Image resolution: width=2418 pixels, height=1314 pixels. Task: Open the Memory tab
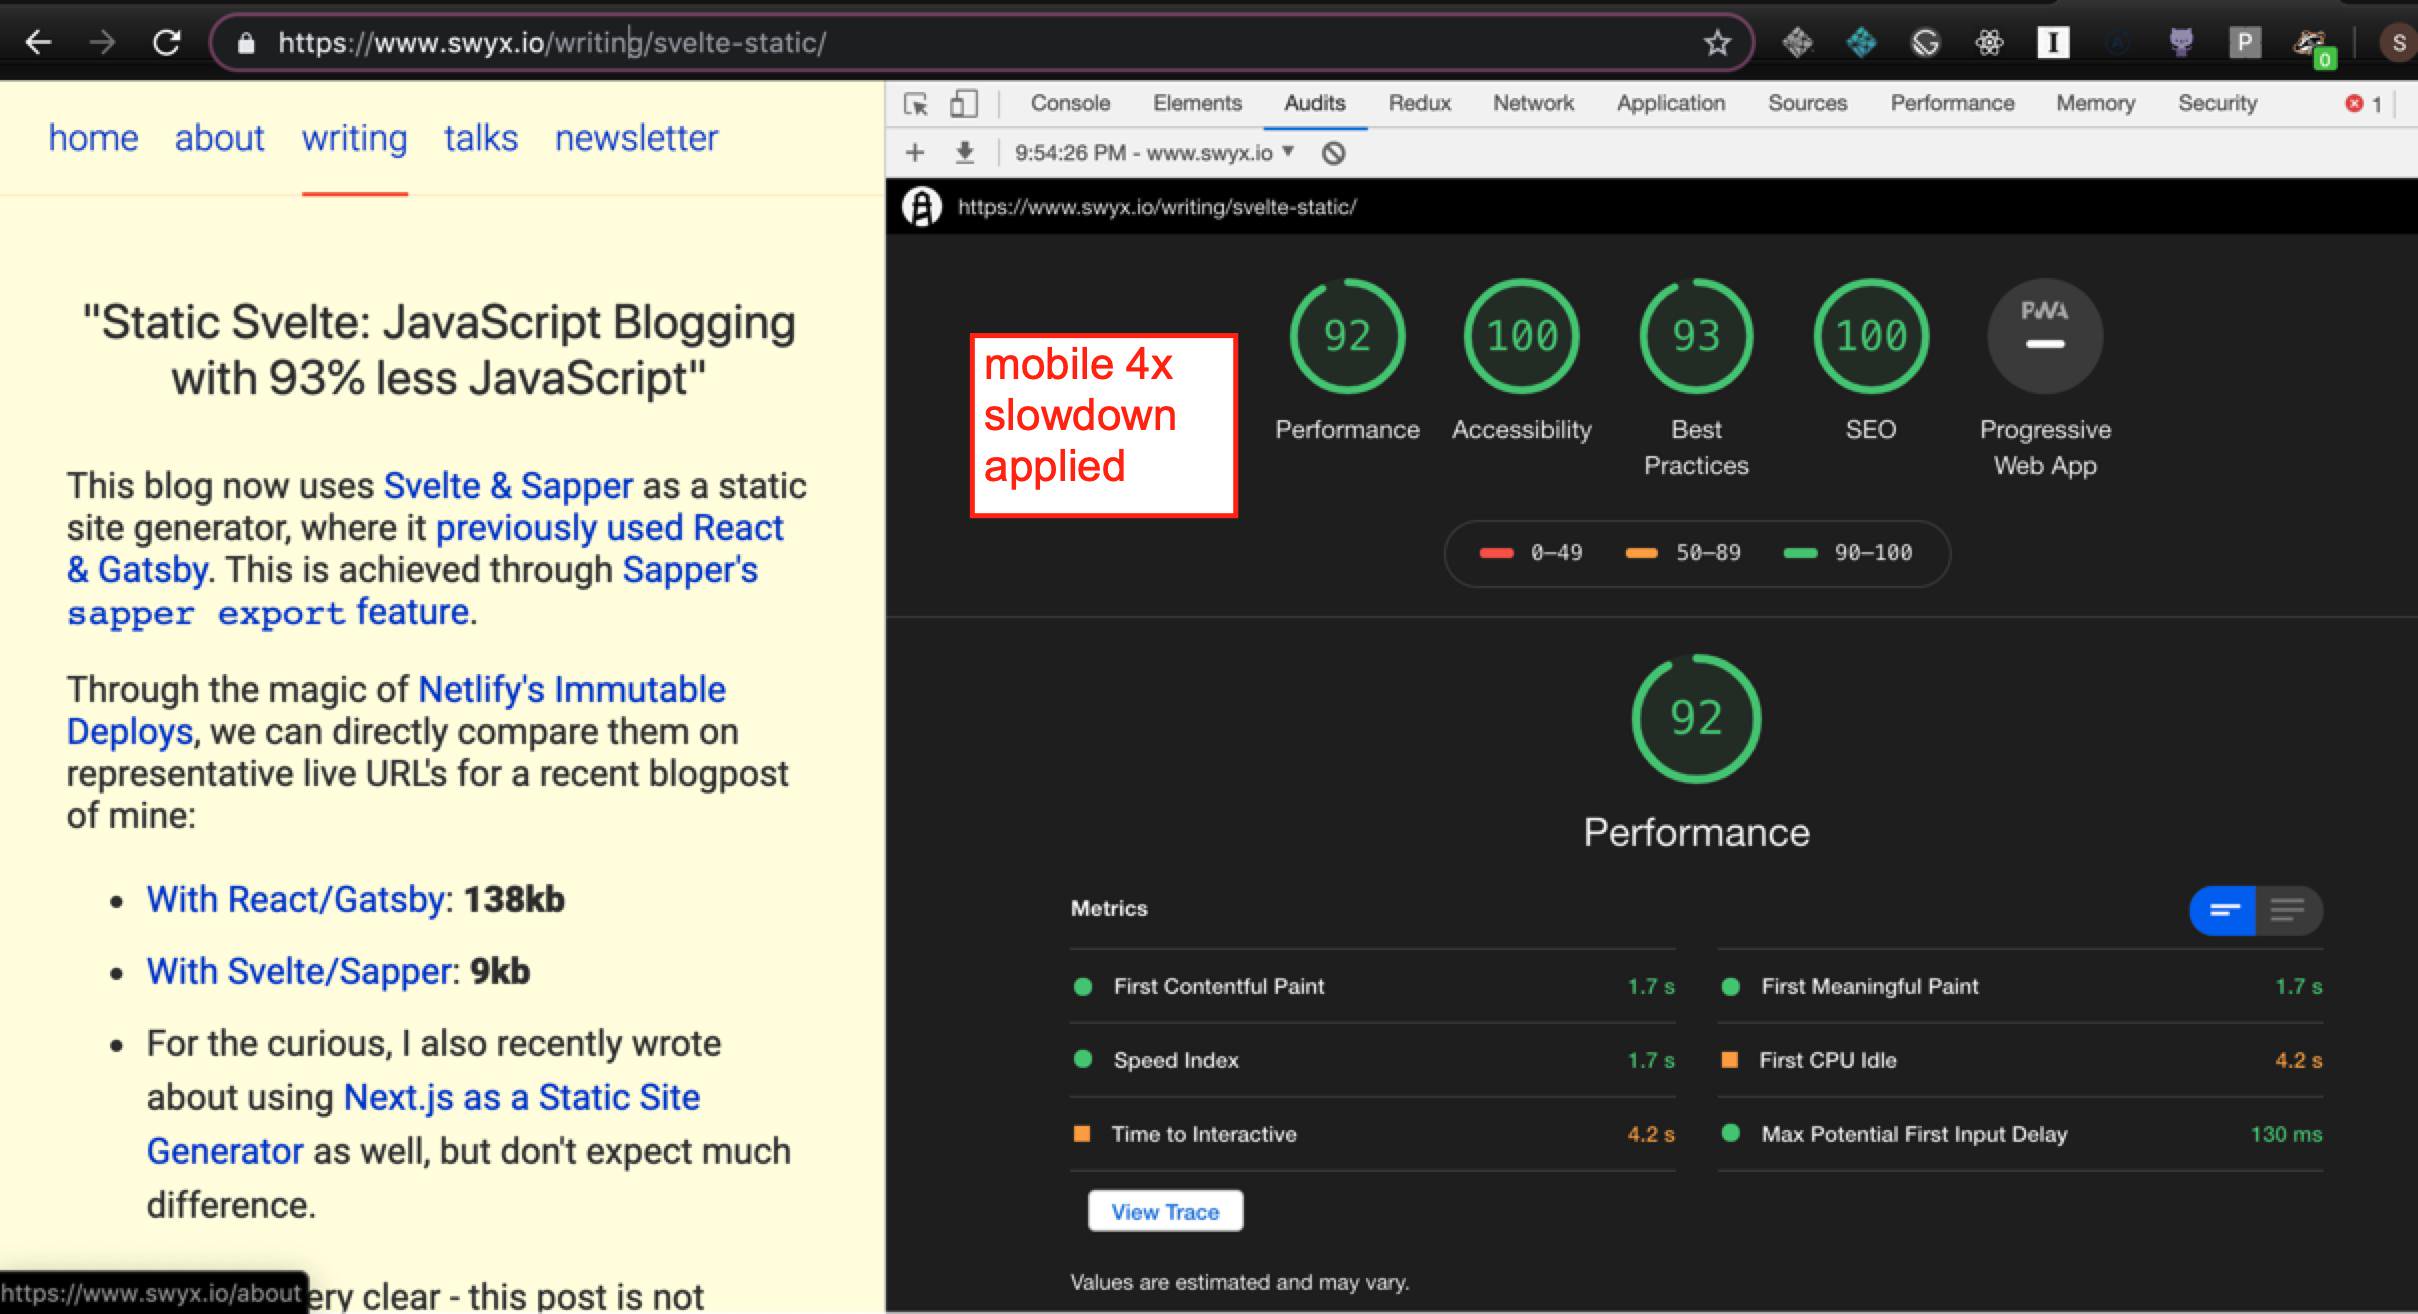point(2095,104)
